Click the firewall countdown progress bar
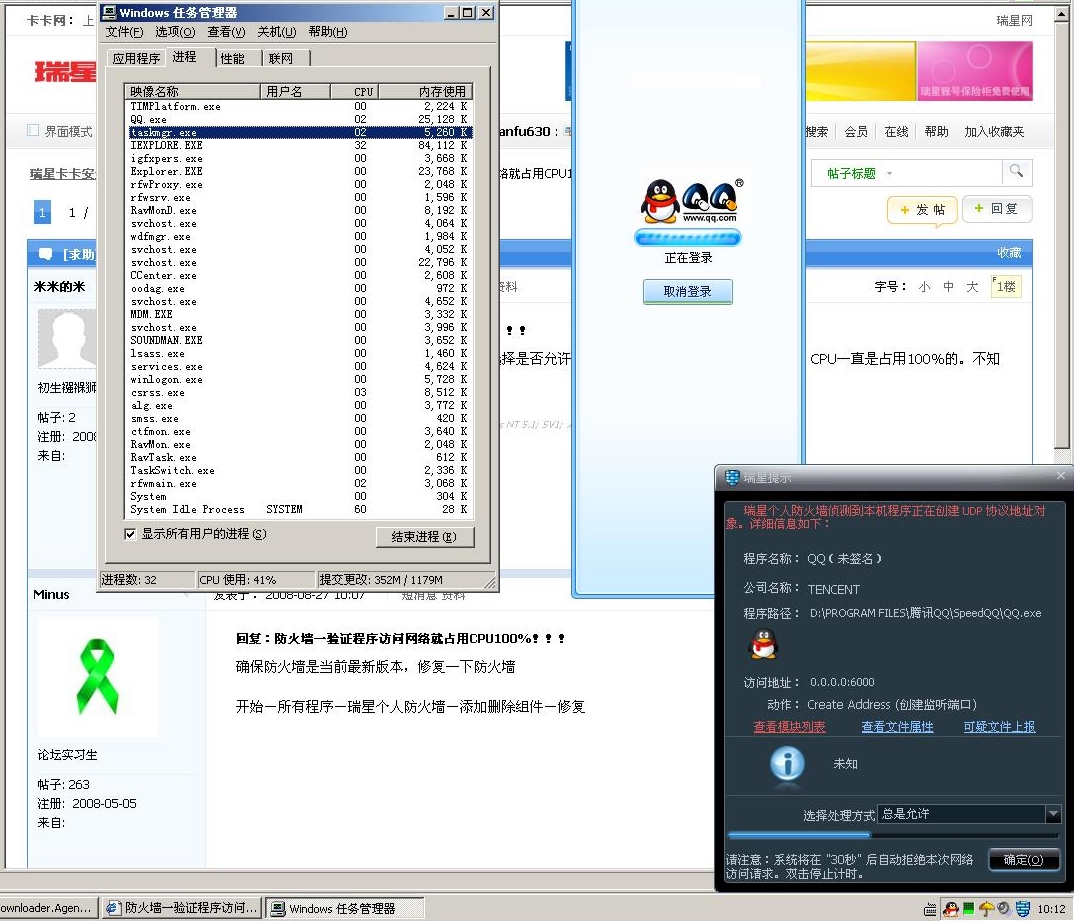This screenshot has width=1074, height=921. tap(892, 835)
